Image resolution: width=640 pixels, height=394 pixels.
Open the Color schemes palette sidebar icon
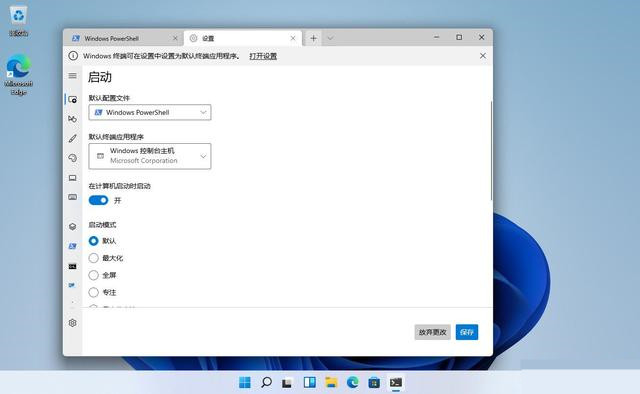coord(73,158)
